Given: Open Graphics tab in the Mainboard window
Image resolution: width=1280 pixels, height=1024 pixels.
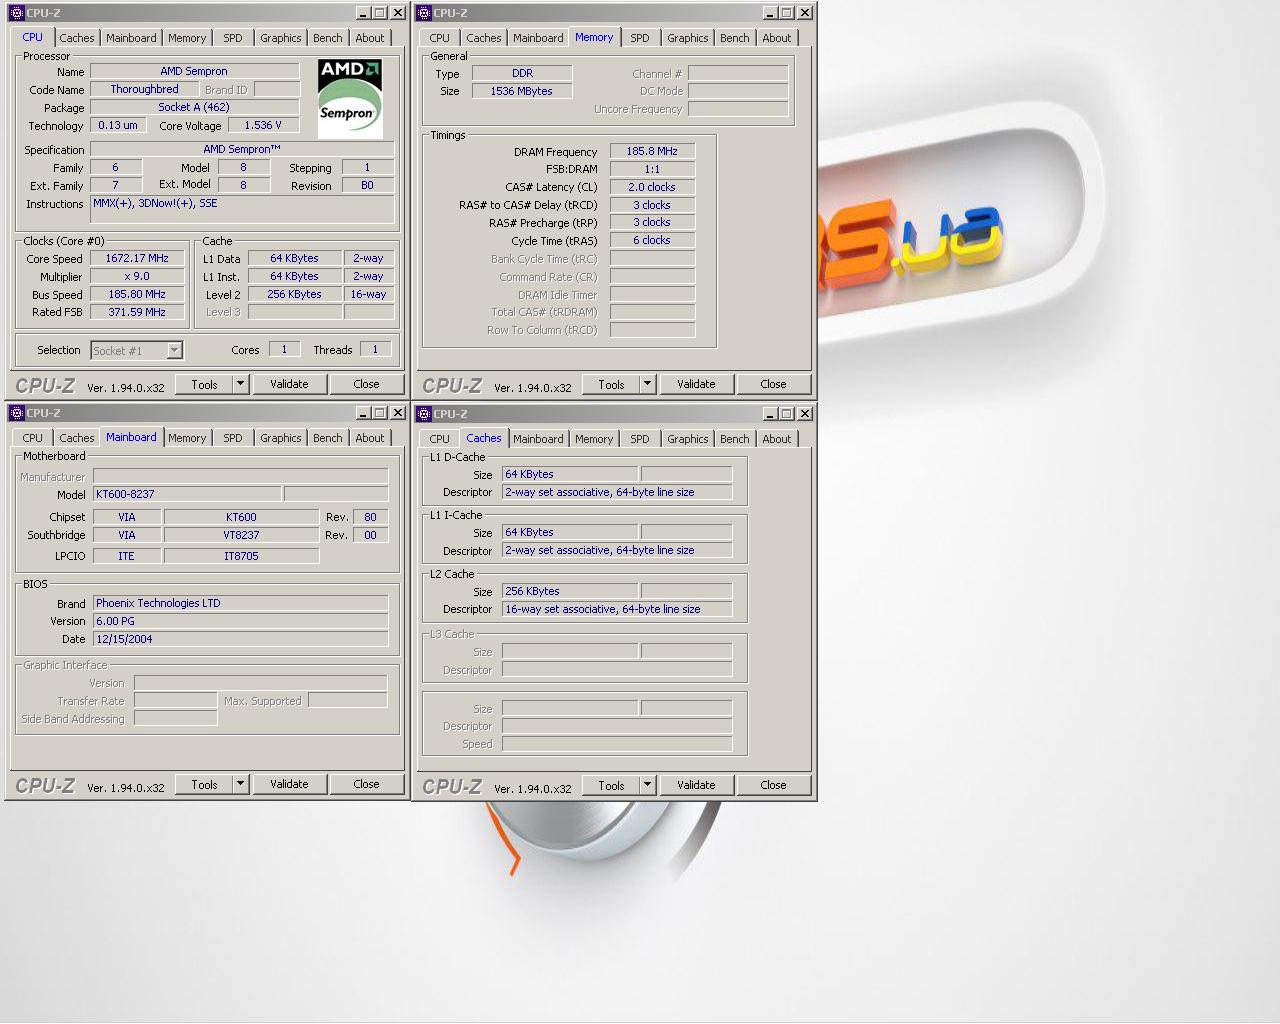Looking at the screenshot, I should point(280,438).
